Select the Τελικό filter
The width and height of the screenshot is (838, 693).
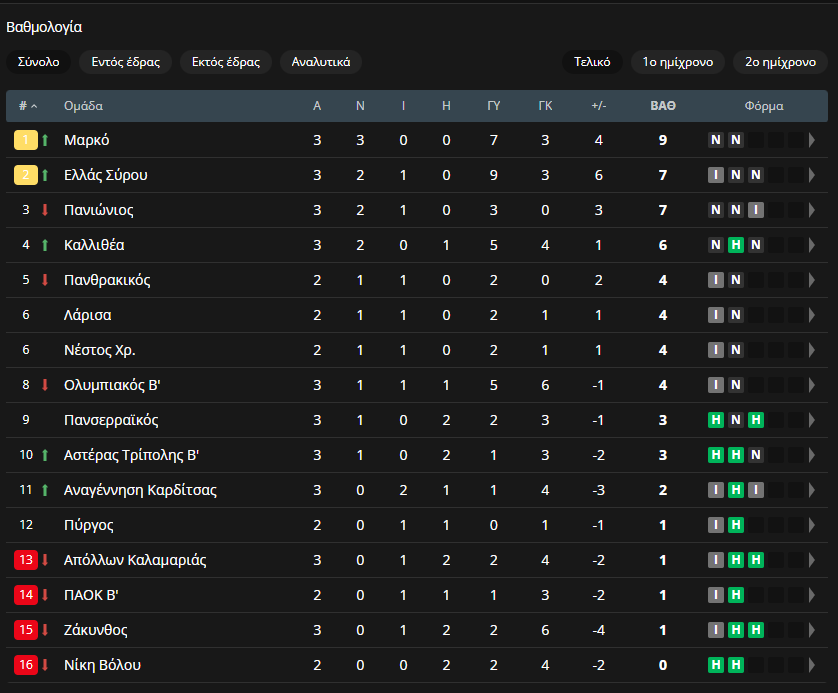coord(592,62)
